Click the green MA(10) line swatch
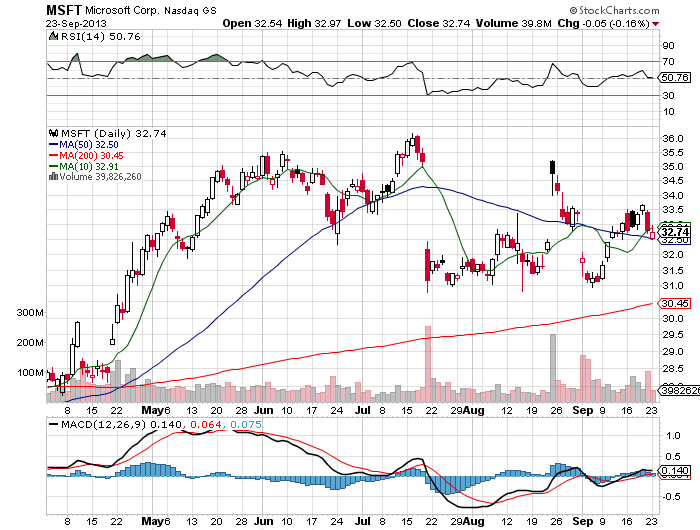The image size is (700, 530). coord(53,166)
